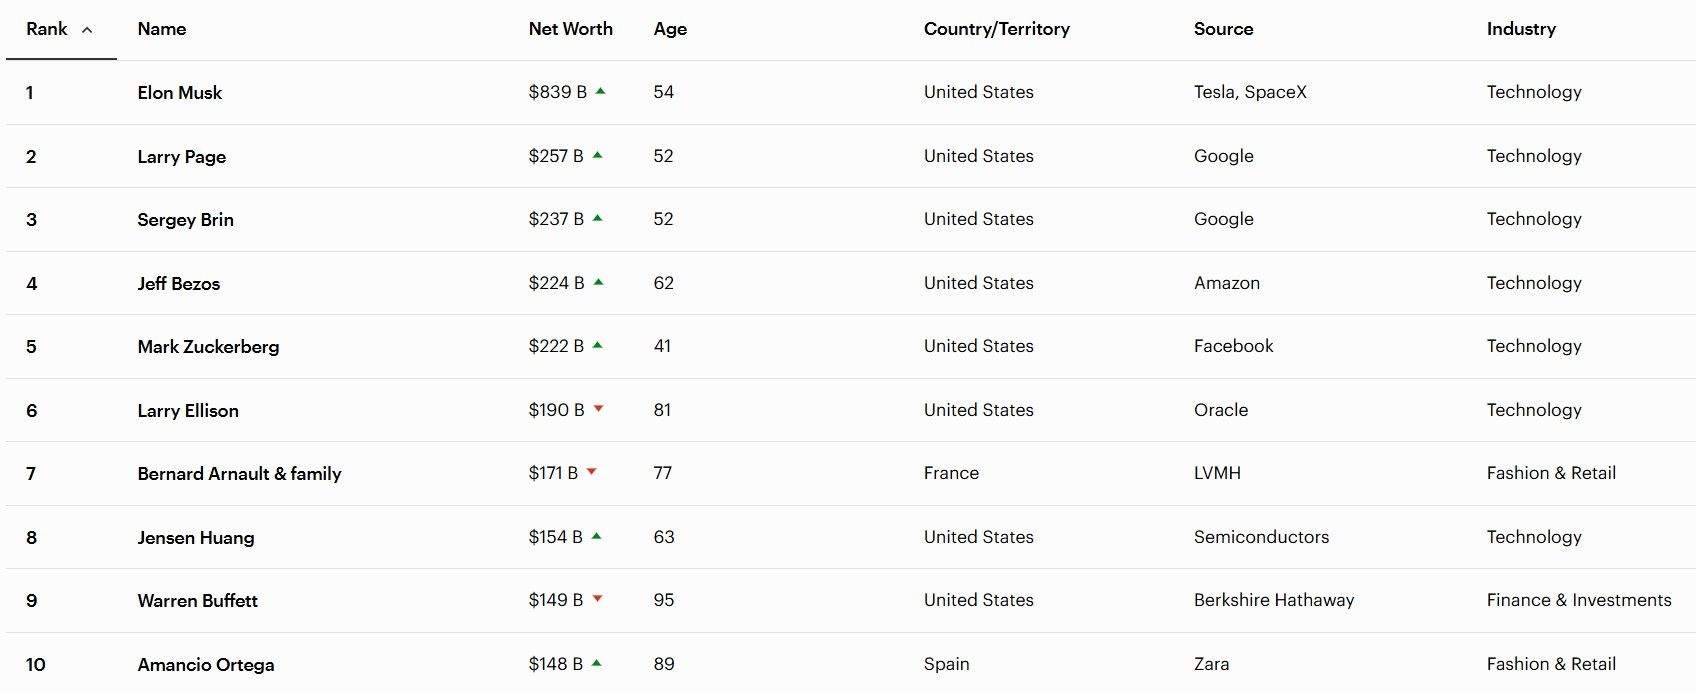Screen dimensions: 1696x692
Task: Click green up arrow beside Amancio Ortega's $148 B
Action: point(596,663)
